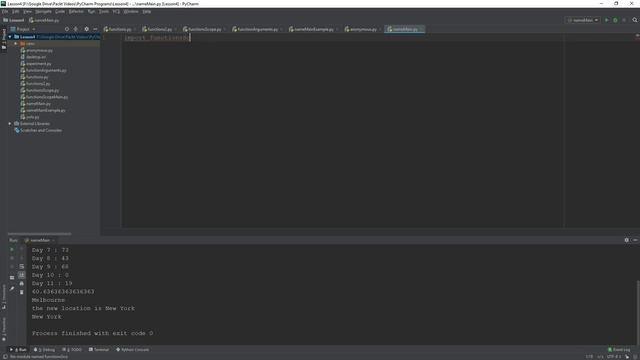Image resolution: width=640 pixels, height=360 pixels.
Task: Select Scratches and Consoles node
Action: (41, 131)
